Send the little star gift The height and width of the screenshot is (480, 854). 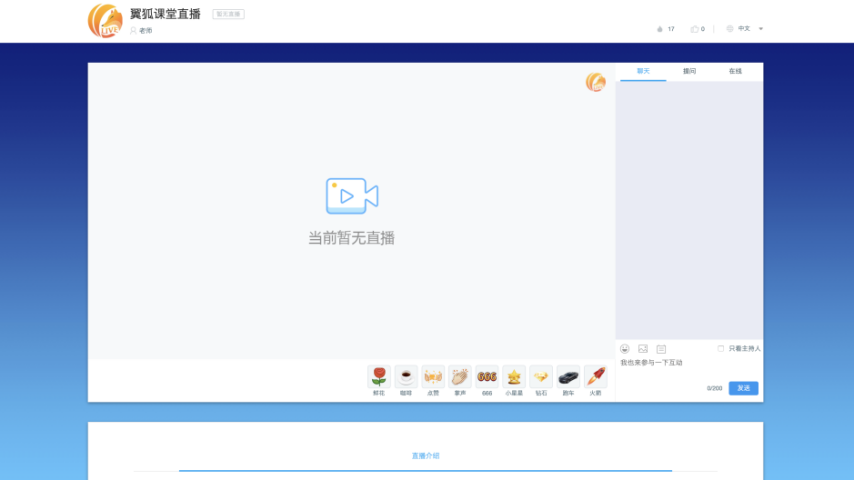(514, 377)
